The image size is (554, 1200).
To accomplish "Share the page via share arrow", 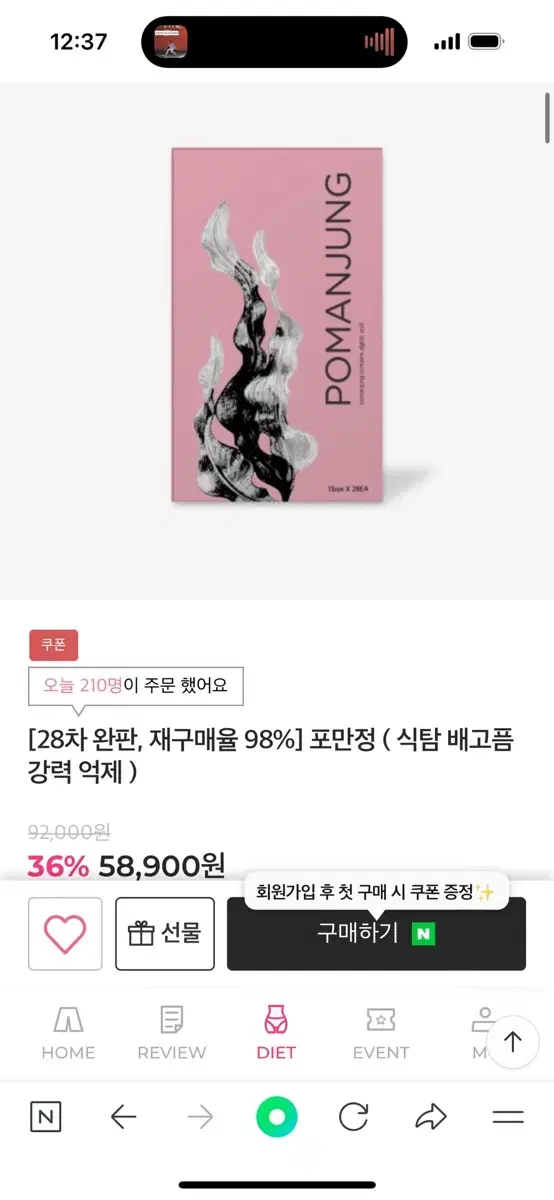I will [x=431, y=1117].
